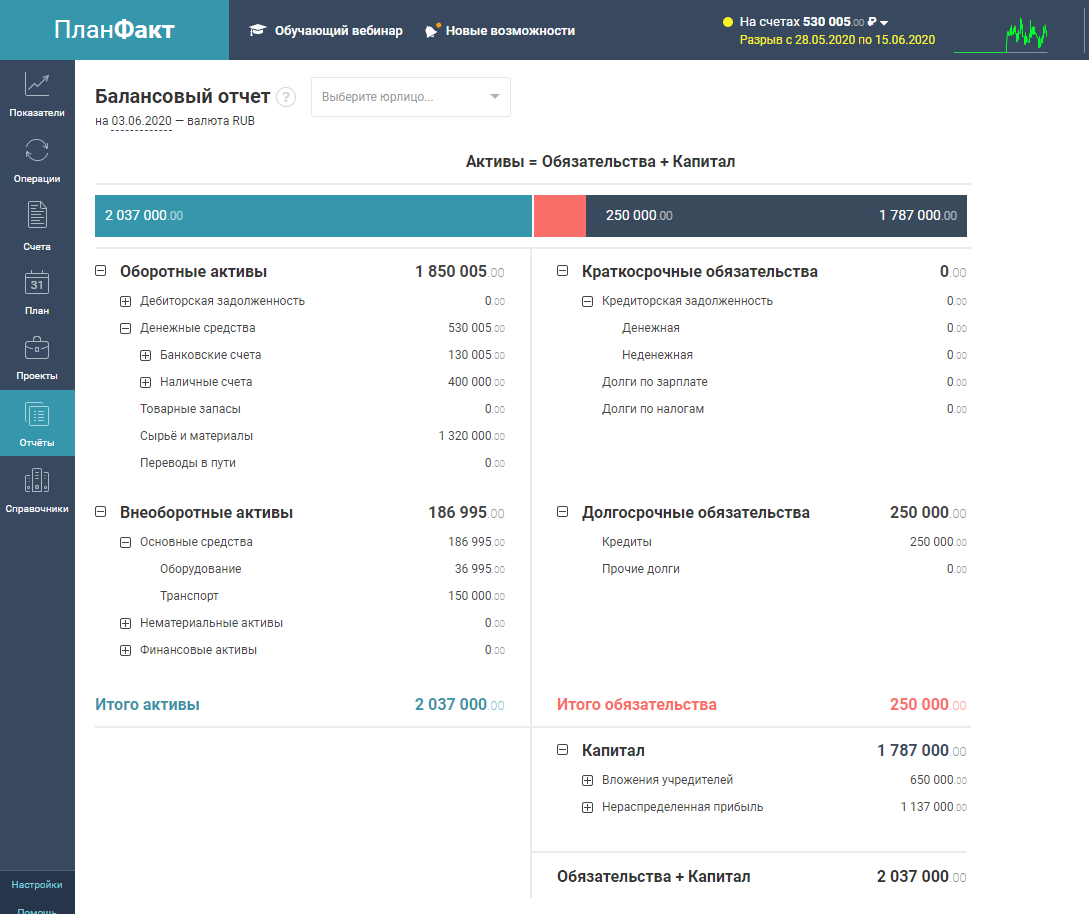Open Настройки in the sidebar

coord(37,885)
